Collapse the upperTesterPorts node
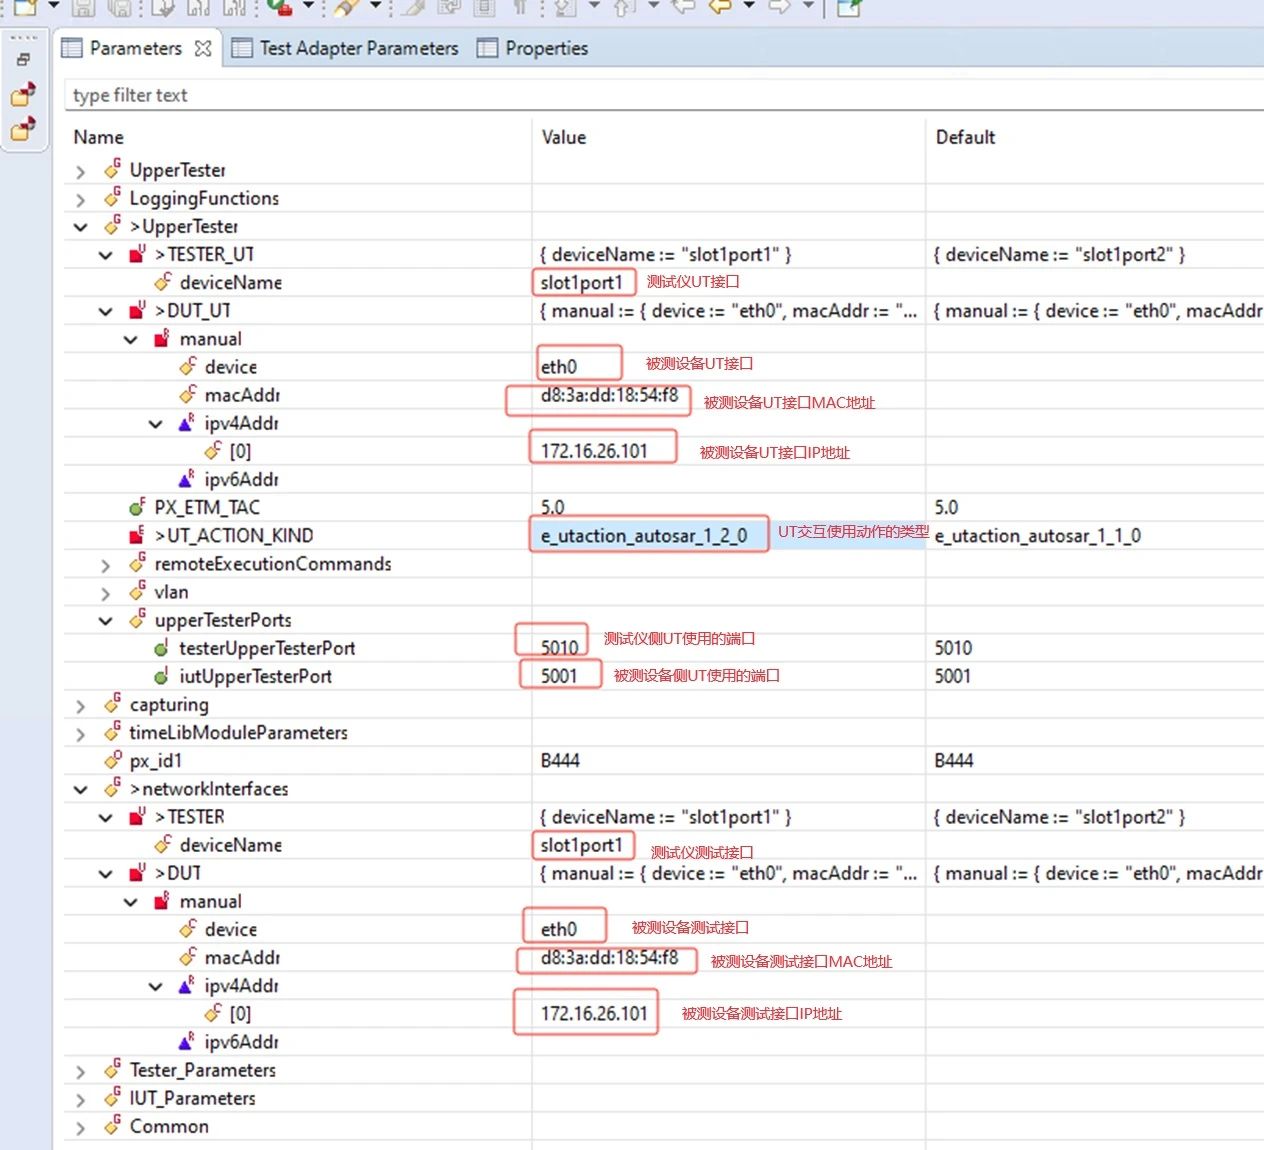 point(106,621)
